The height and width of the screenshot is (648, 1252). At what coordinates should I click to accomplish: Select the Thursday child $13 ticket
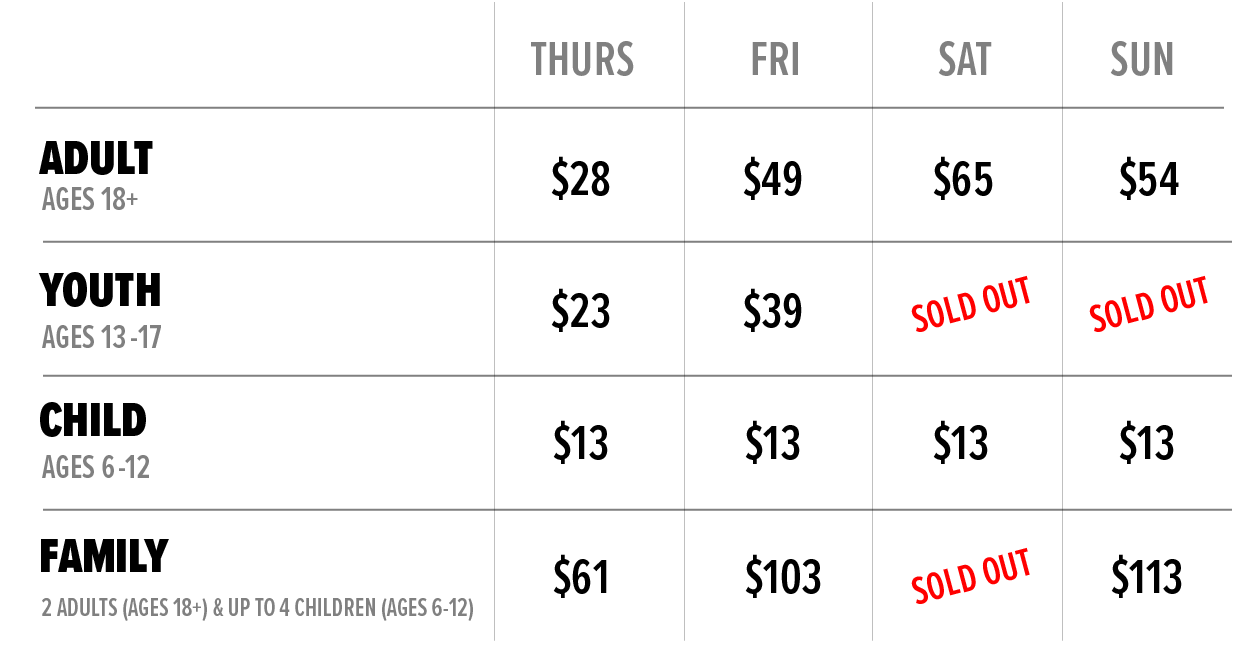581,443
